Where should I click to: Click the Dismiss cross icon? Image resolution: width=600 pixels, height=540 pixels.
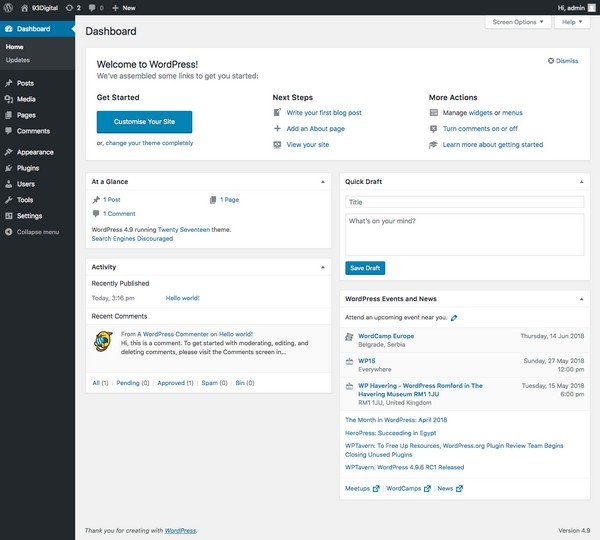(x=551, y=61)
